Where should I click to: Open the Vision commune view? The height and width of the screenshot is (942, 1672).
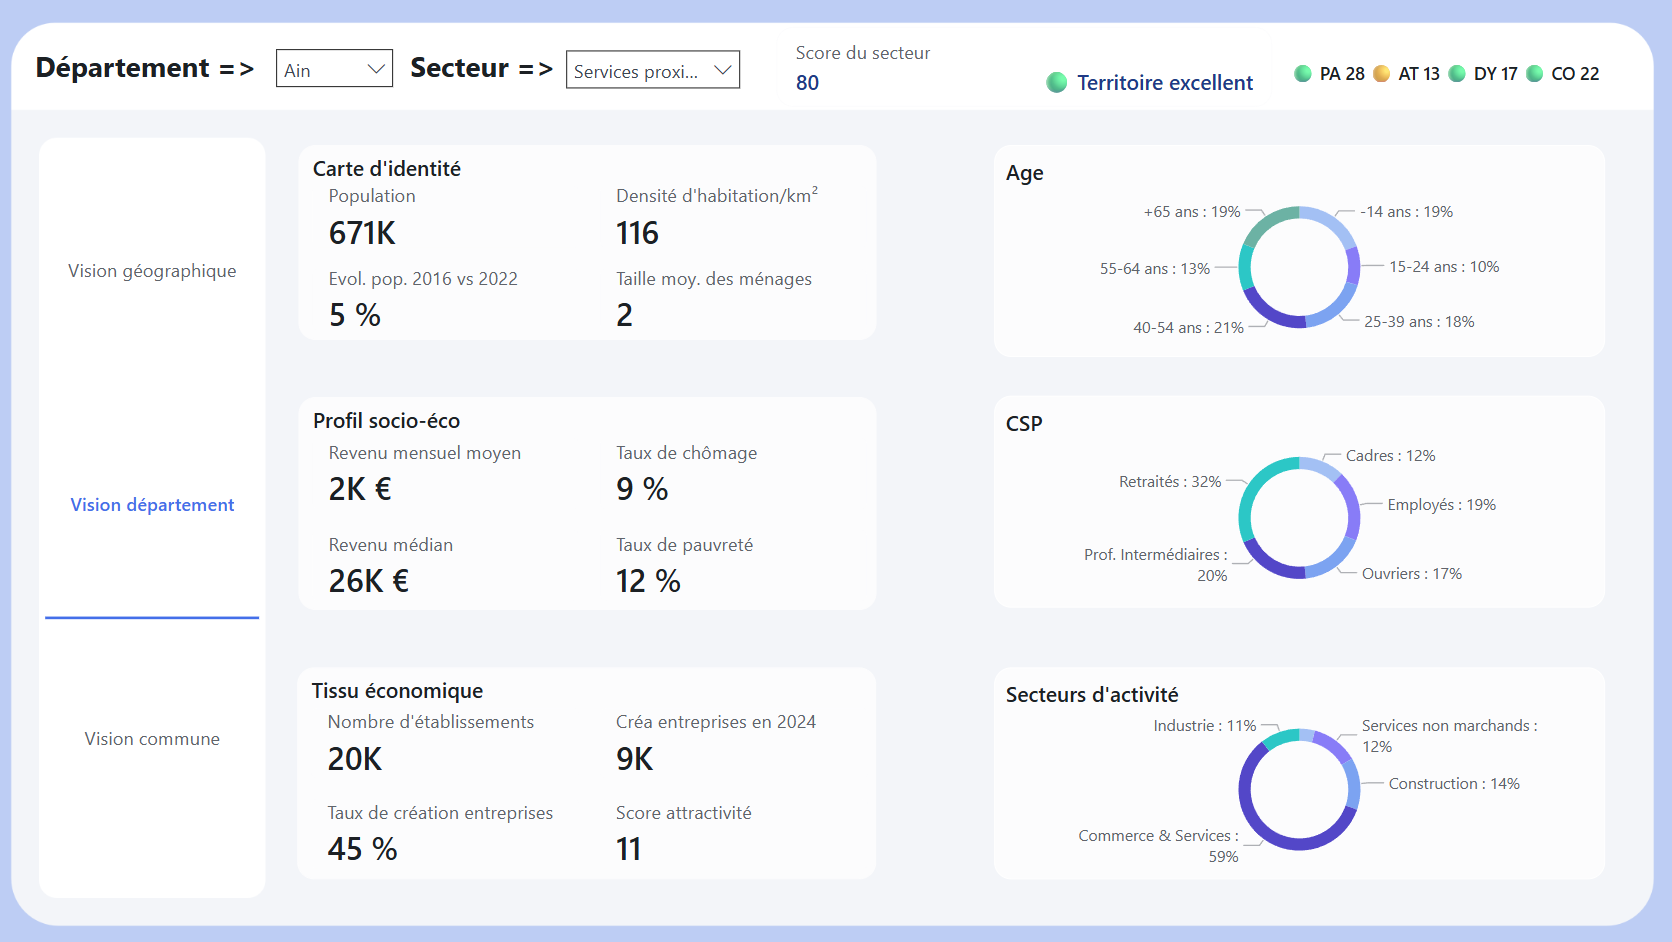151,738
